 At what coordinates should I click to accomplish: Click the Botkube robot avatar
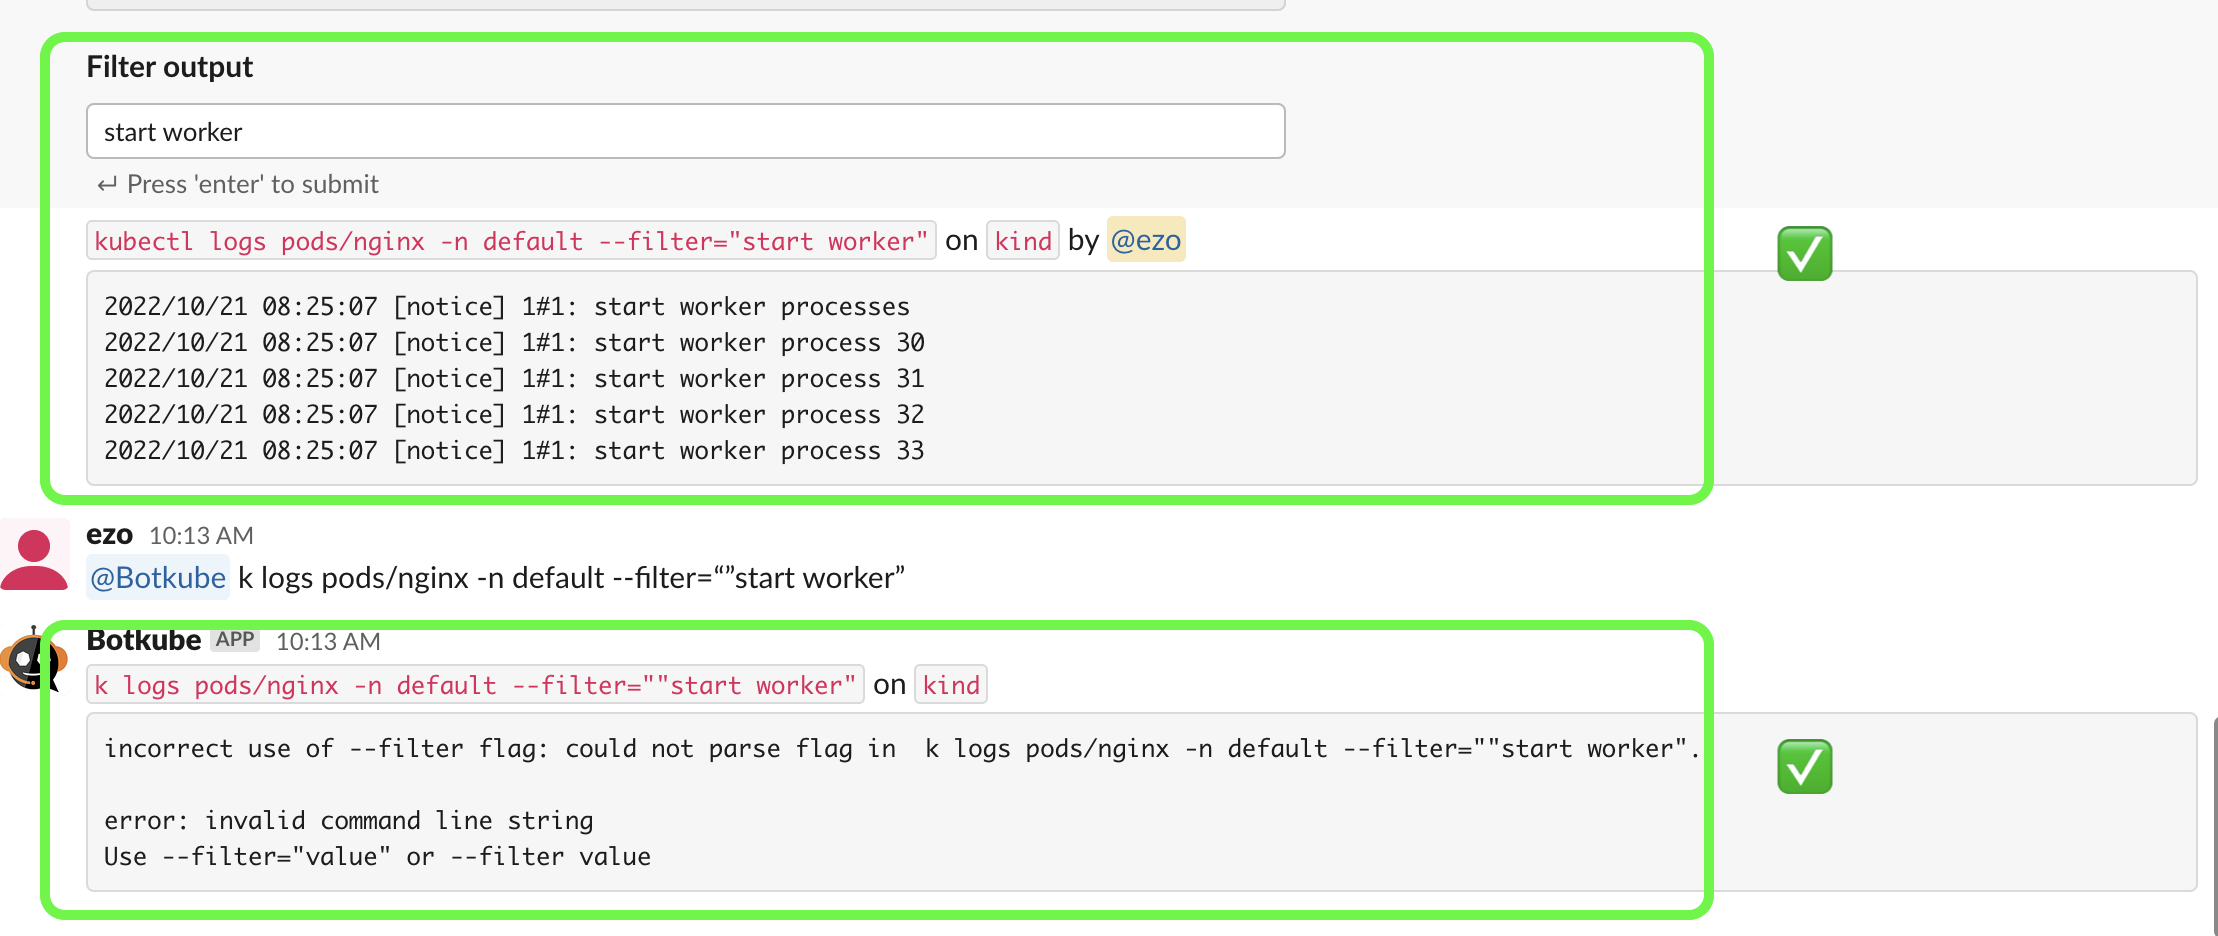pos(30,662)
